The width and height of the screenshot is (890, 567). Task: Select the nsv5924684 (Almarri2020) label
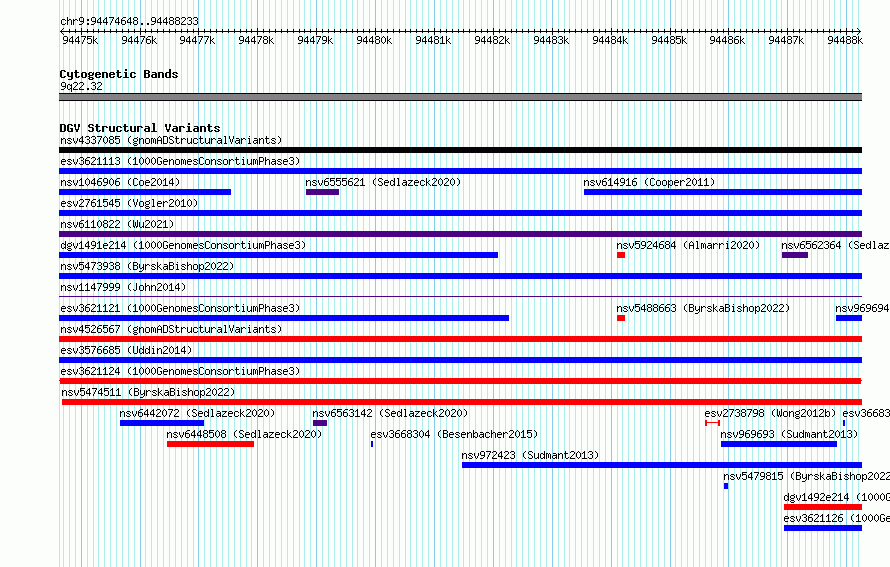click(x=688, y=245)
